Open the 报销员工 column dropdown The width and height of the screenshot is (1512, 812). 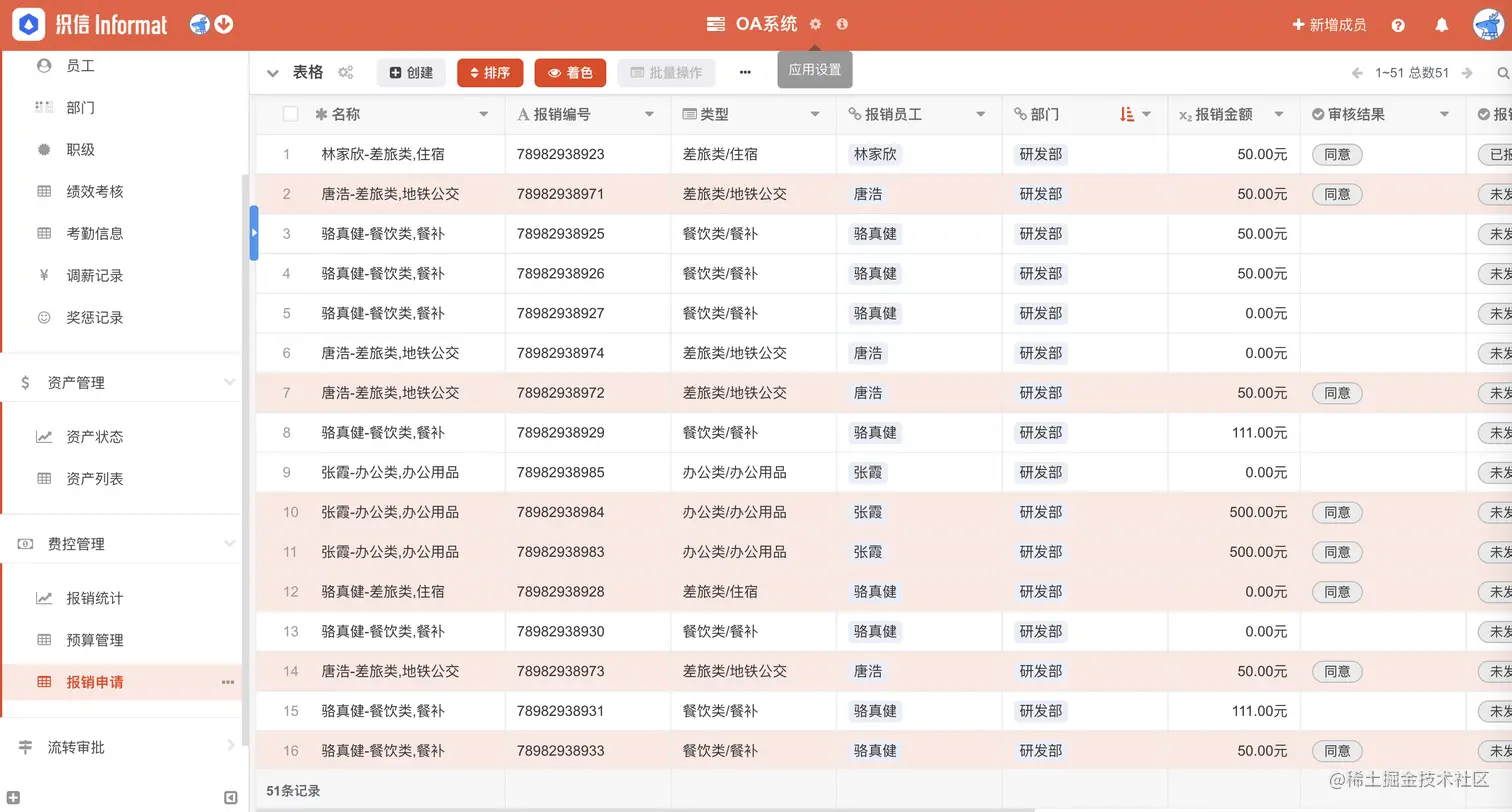coord(981,115)
